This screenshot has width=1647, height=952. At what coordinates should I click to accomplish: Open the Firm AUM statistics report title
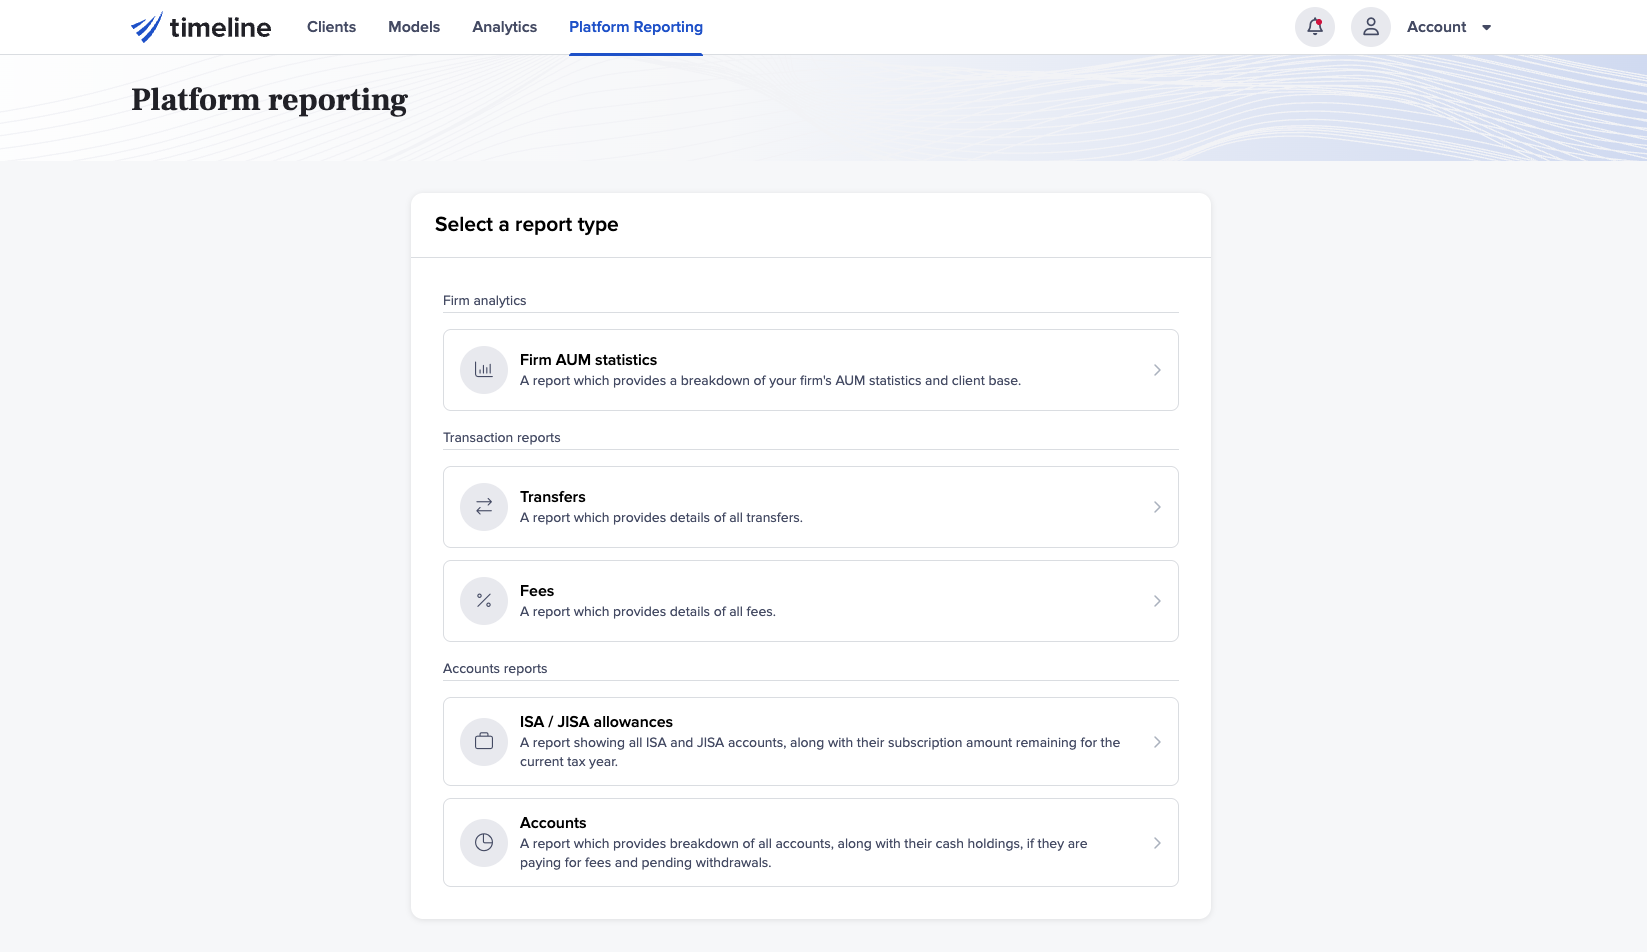(x=588, y=360)
